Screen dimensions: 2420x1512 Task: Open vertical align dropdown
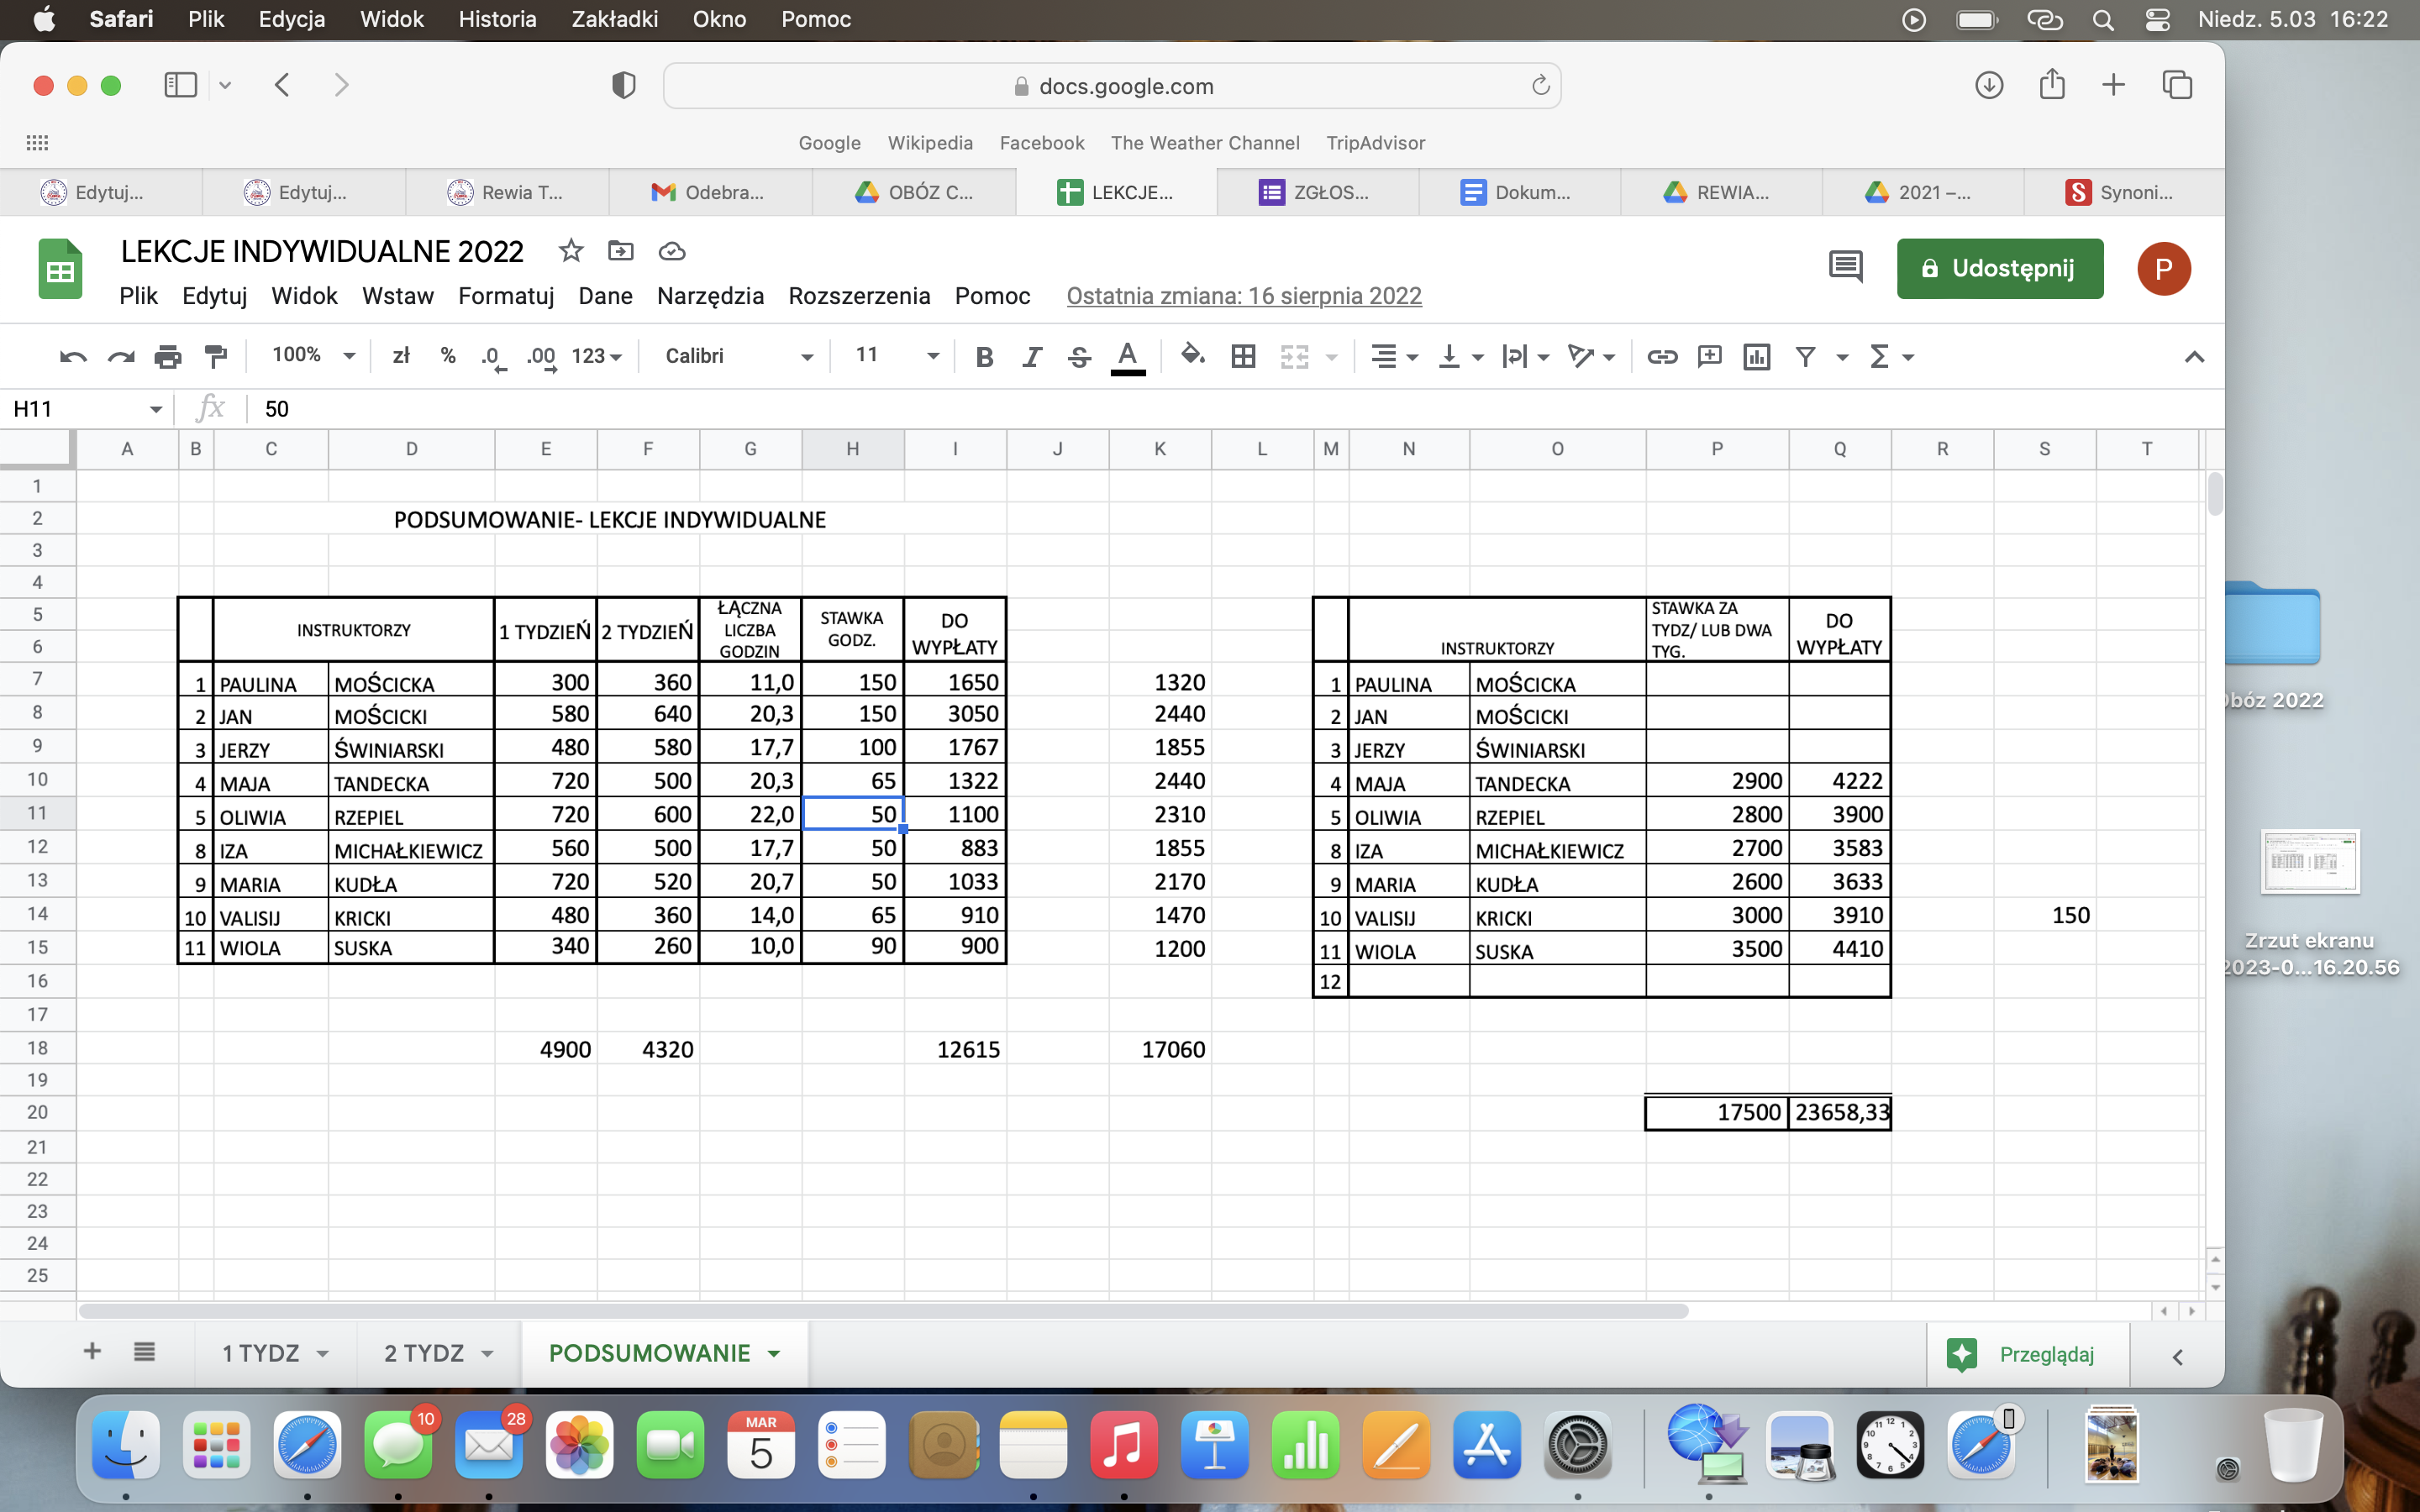(x=1460, y=357)
